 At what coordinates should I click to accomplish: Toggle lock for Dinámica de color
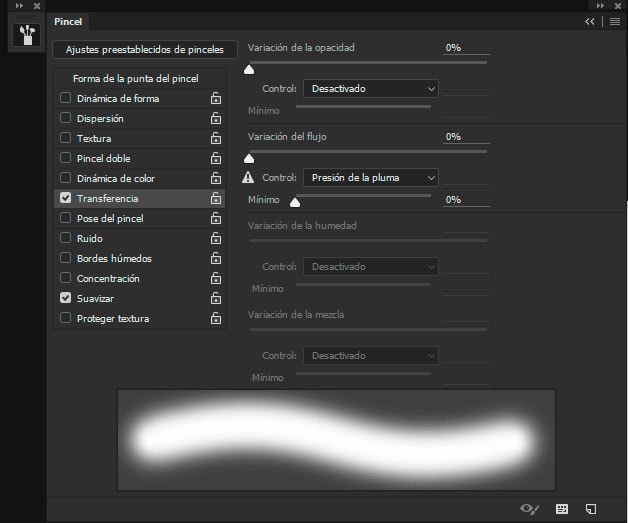(x=216, y=178)
